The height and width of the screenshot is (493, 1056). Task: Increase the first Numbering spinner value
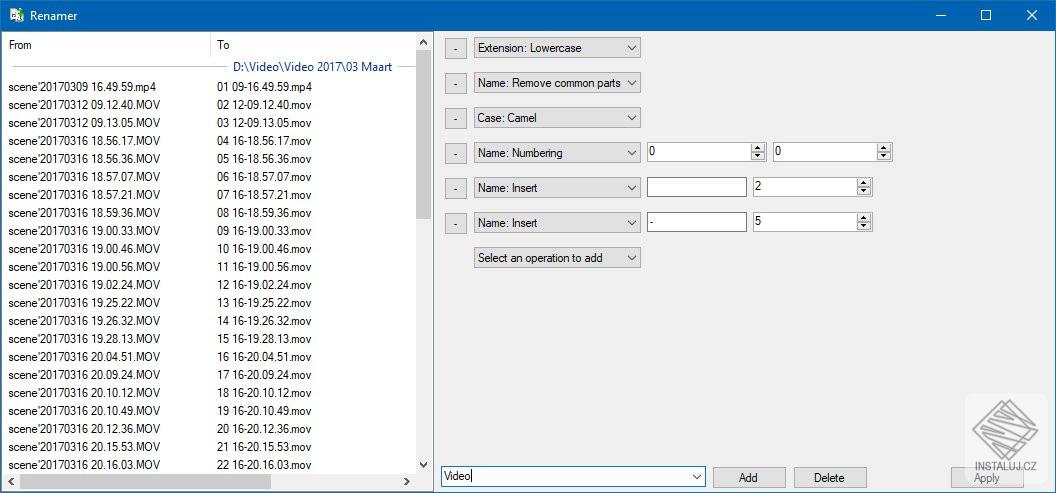[x=758, y=149]
